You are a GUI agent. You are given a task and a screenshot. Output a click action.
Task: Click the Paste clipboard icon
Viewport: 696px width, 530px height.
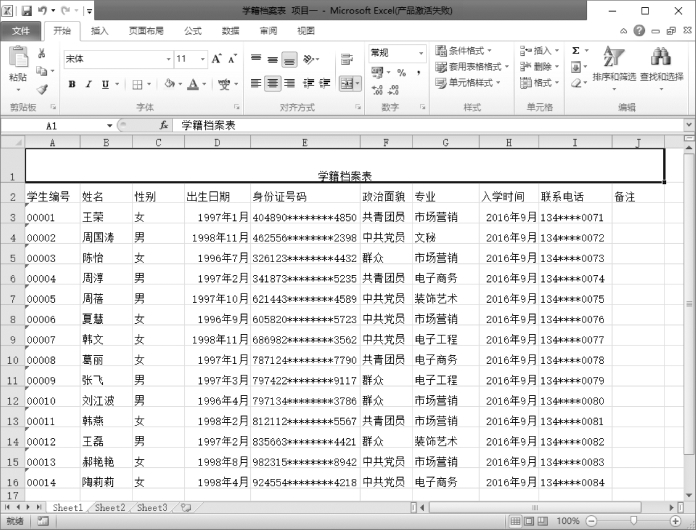(x=18, y=58)
